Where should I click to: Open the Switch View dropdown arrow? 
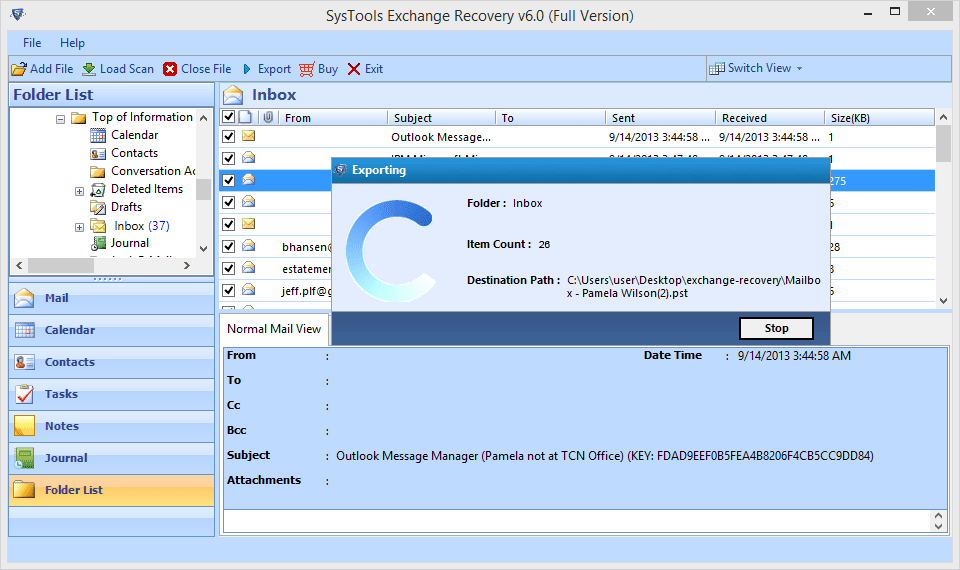tap(799, 69)
